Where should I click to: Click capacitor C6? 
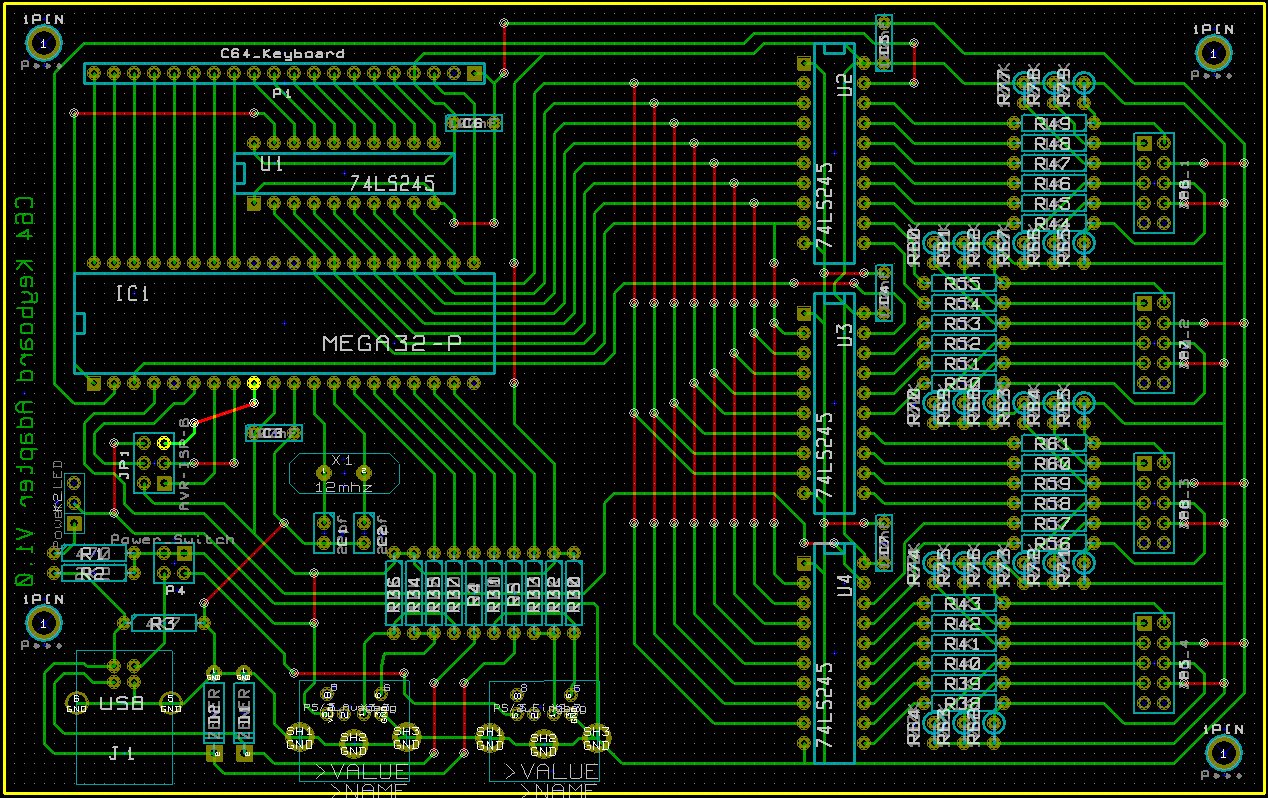point(473,123)
